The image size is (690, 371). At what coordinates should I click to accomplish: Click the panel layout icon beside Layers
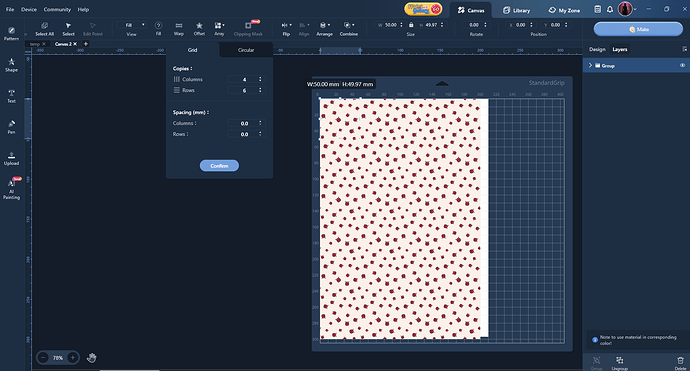(684, 49)
